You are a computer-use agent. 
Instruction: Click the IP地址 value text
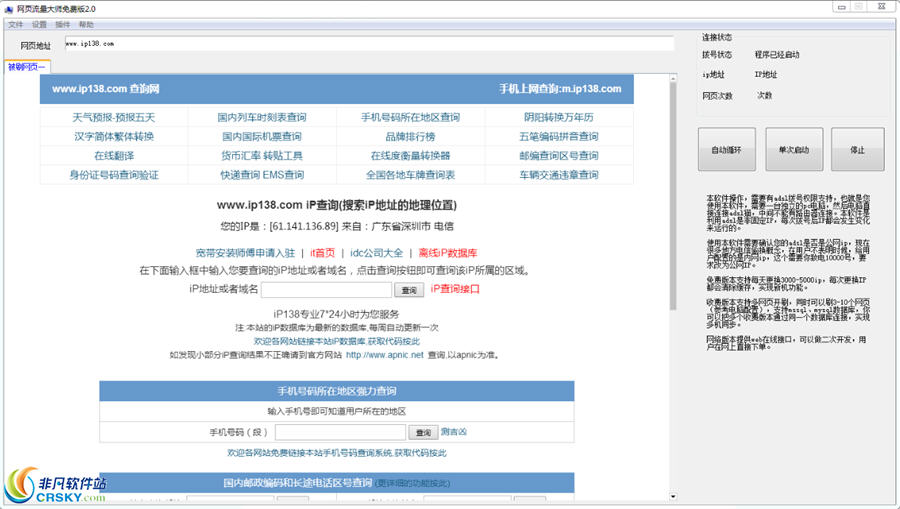[x=766, y=75]
